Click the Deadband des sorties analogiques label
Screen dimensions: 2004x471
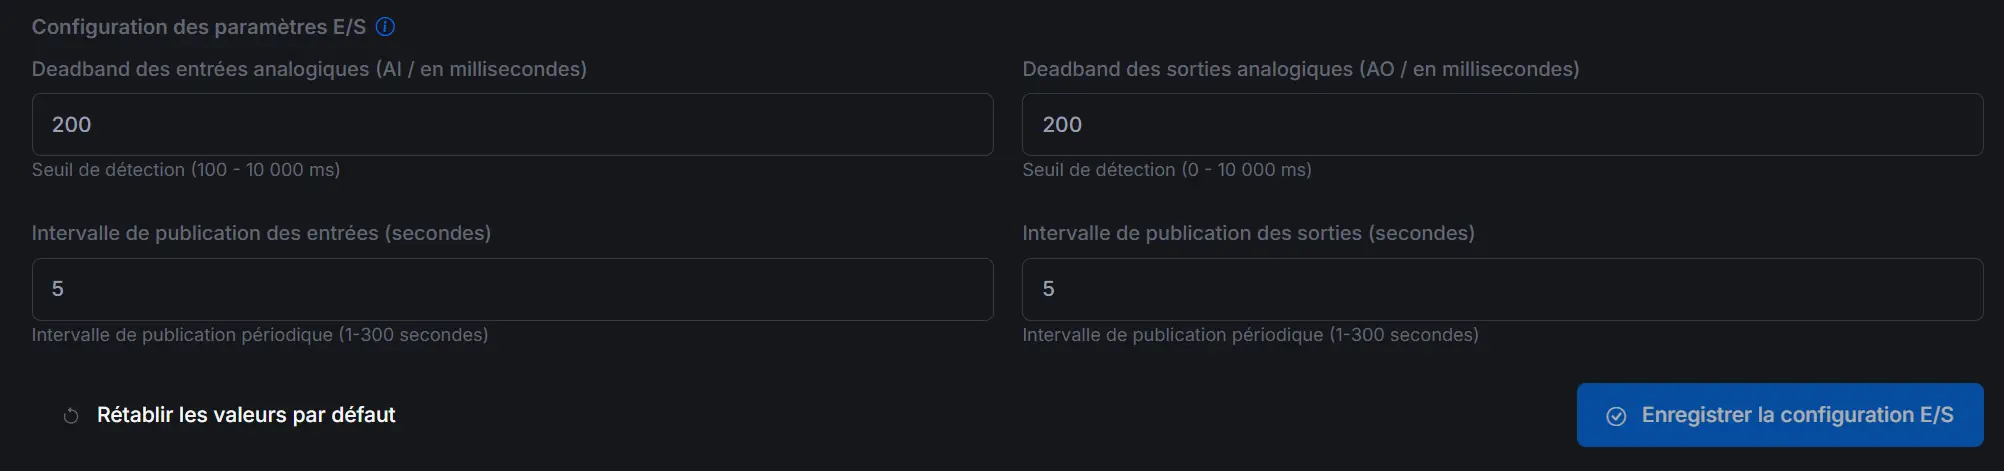[1300, 69]
